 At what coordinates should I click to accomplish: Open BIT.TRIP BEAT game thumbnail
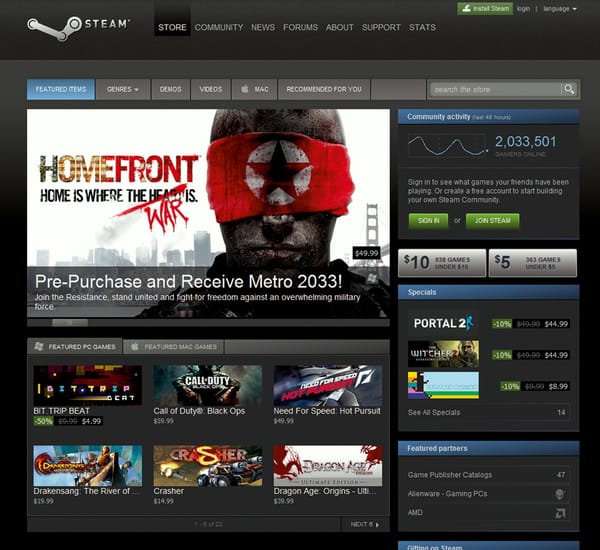coord(88,385)
